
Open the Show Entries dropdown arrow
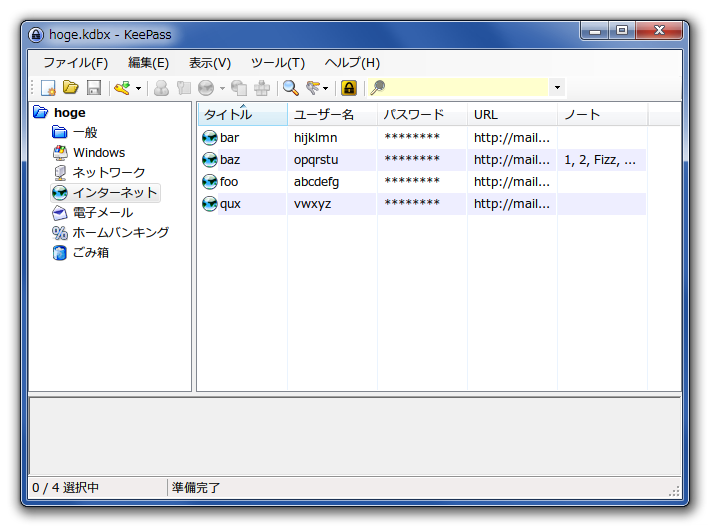click(326, 88)
